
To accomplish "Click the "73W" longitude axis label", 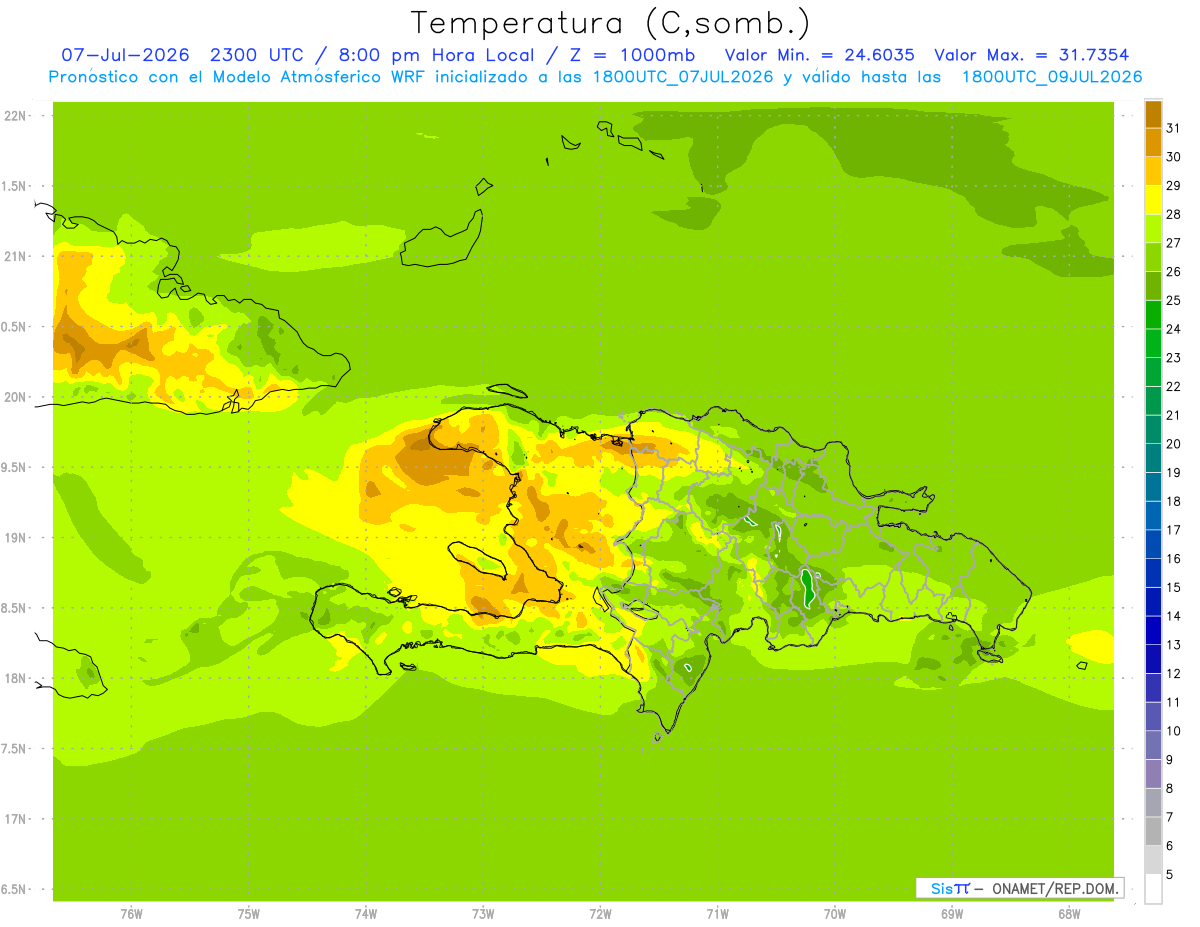I will 483,914.
